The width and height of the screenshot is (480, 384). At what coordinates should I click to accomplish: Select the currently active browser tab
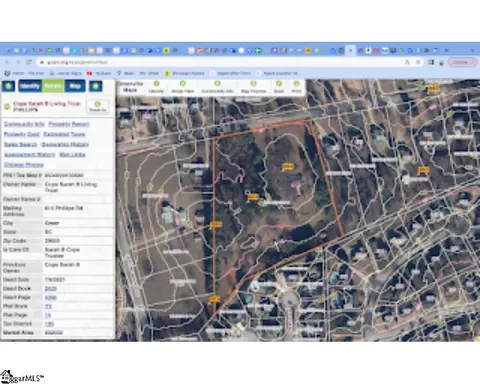click(350, 50)
